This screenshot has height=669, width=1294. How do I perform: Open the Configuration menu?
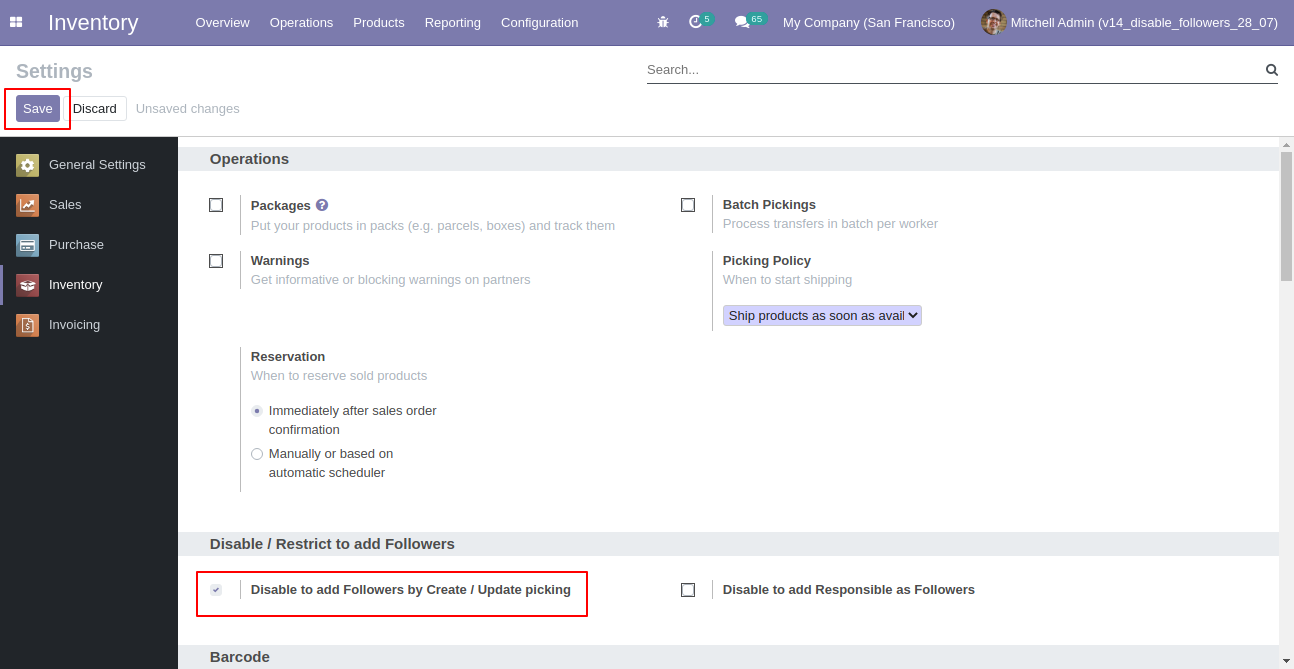pyautogui.click(x=539, y=22)
